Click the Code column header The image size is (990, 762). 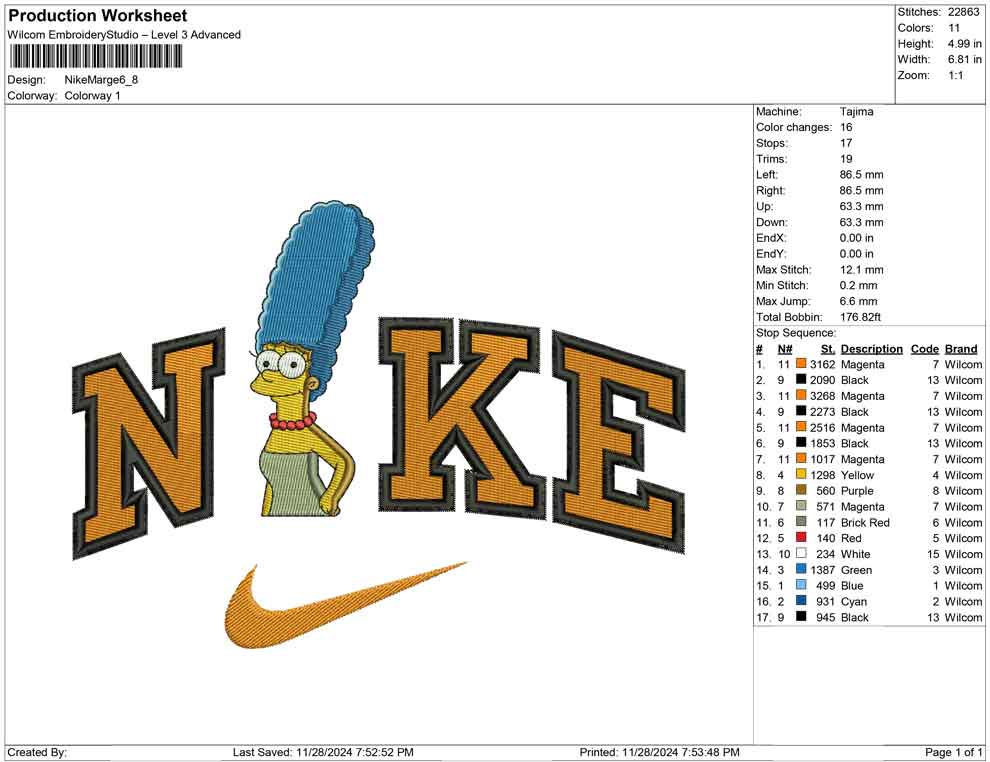click(x=924, y=349)
